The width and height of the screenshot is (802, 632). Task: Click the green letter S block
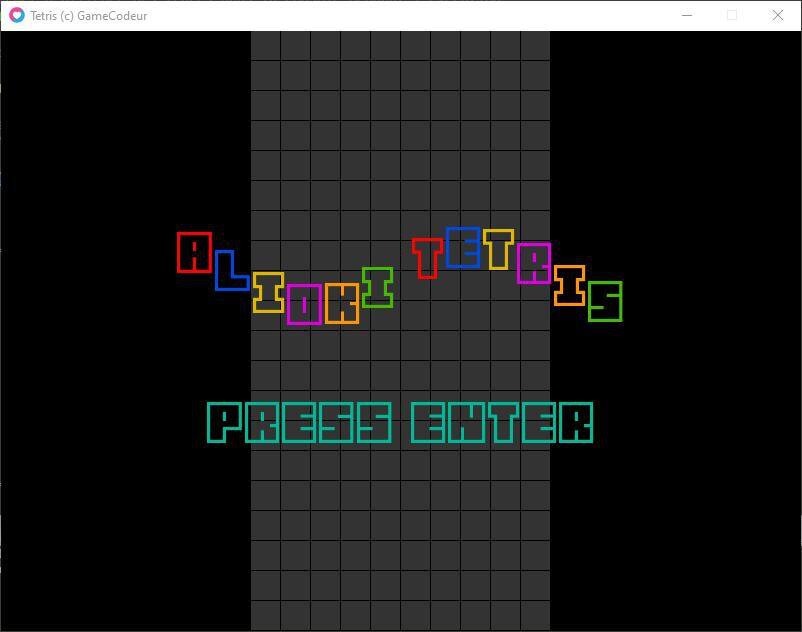[605, 301]
